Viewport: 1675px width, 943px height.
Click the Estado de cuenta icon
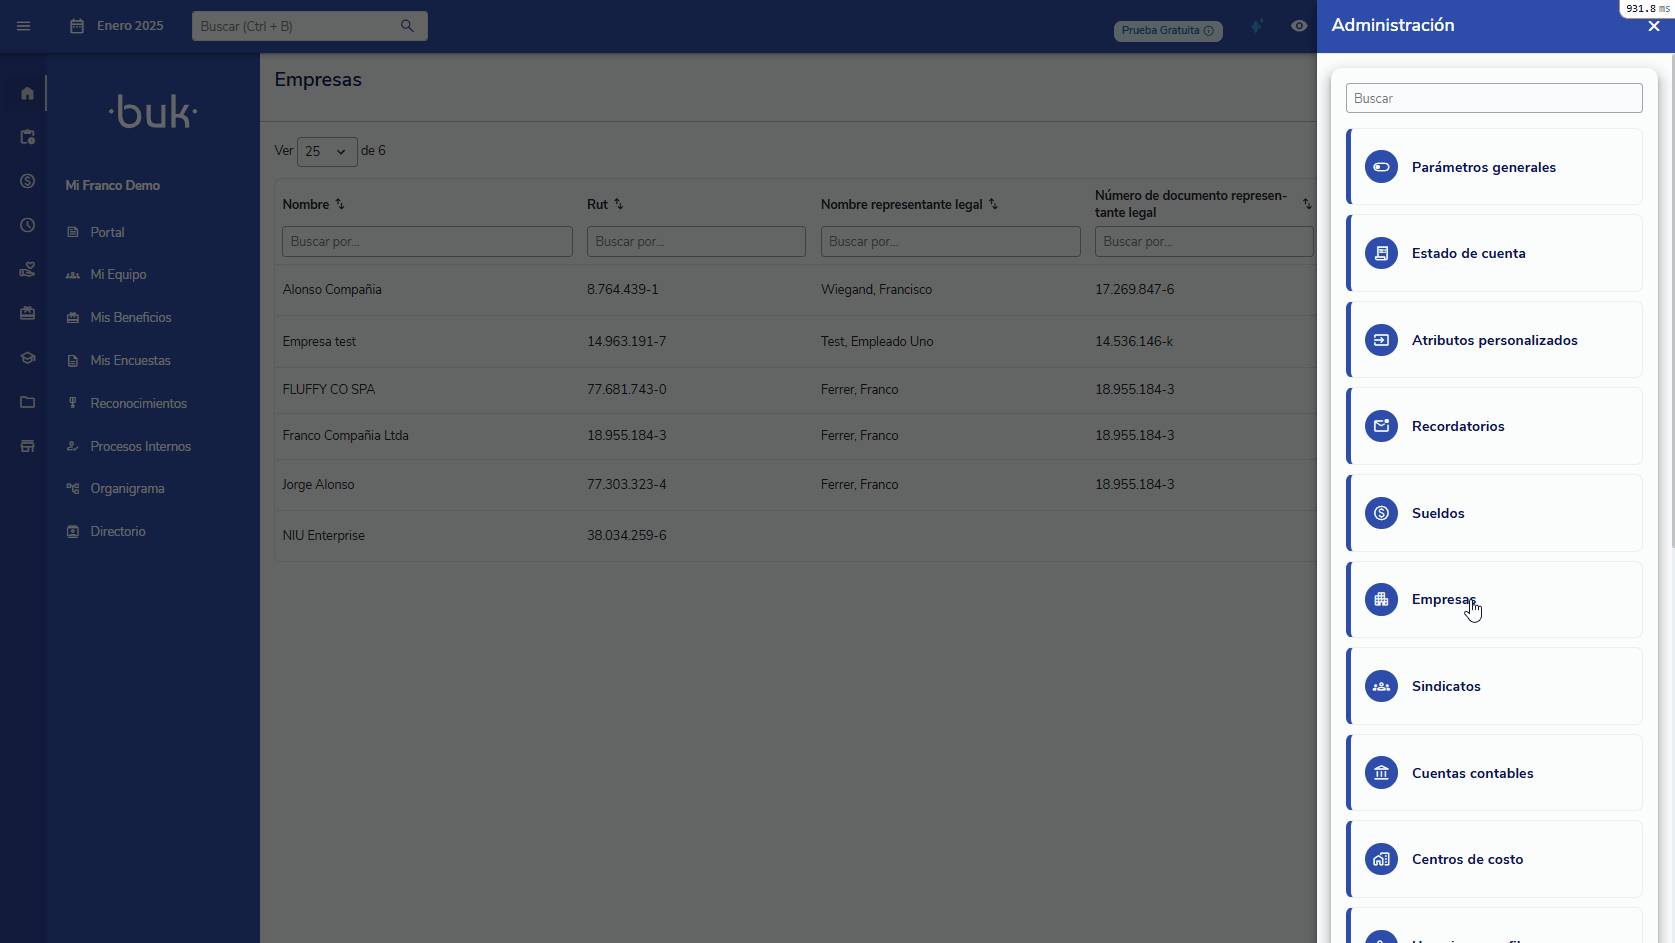(x=1381, y=254)
